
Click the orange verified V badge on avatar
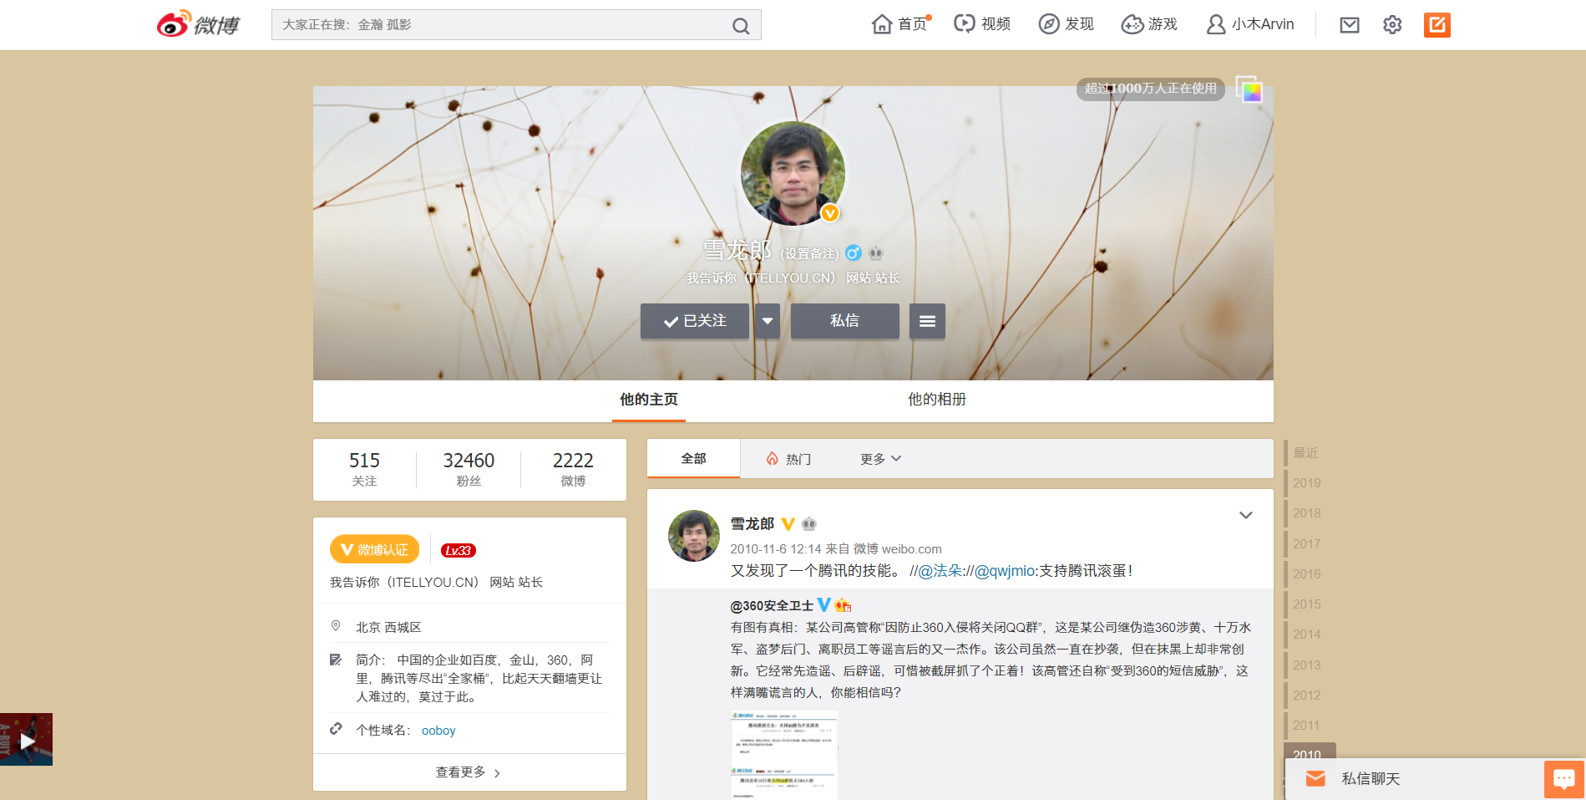[830, 213]
